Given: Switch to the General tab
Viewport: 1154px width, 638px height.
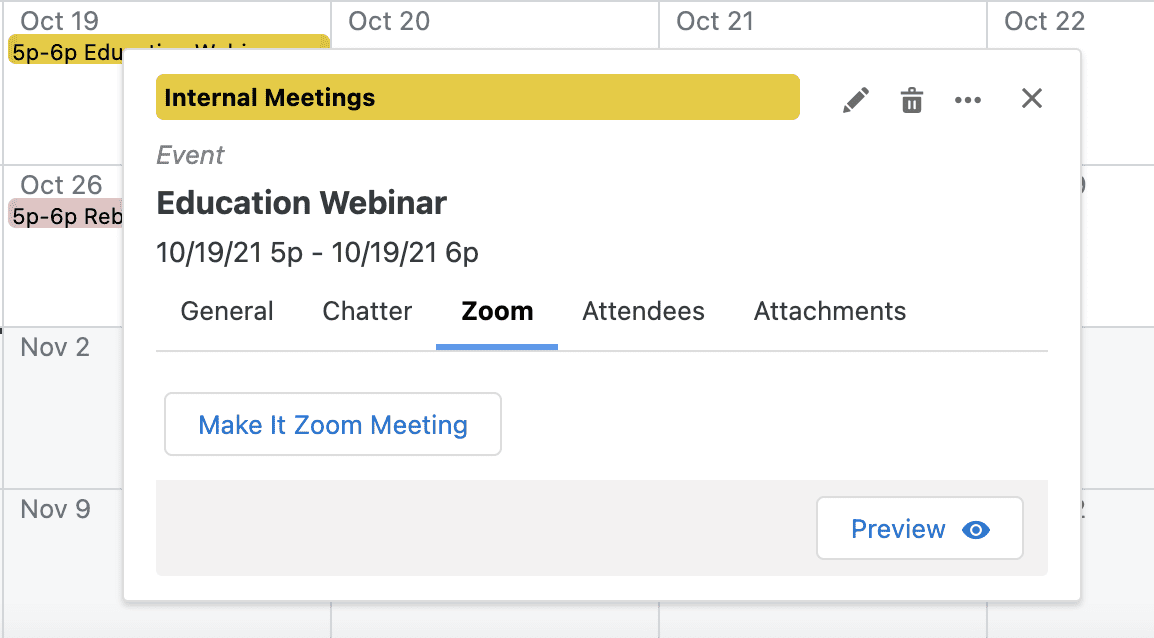Looking at the screenshot, I should 227,311.
